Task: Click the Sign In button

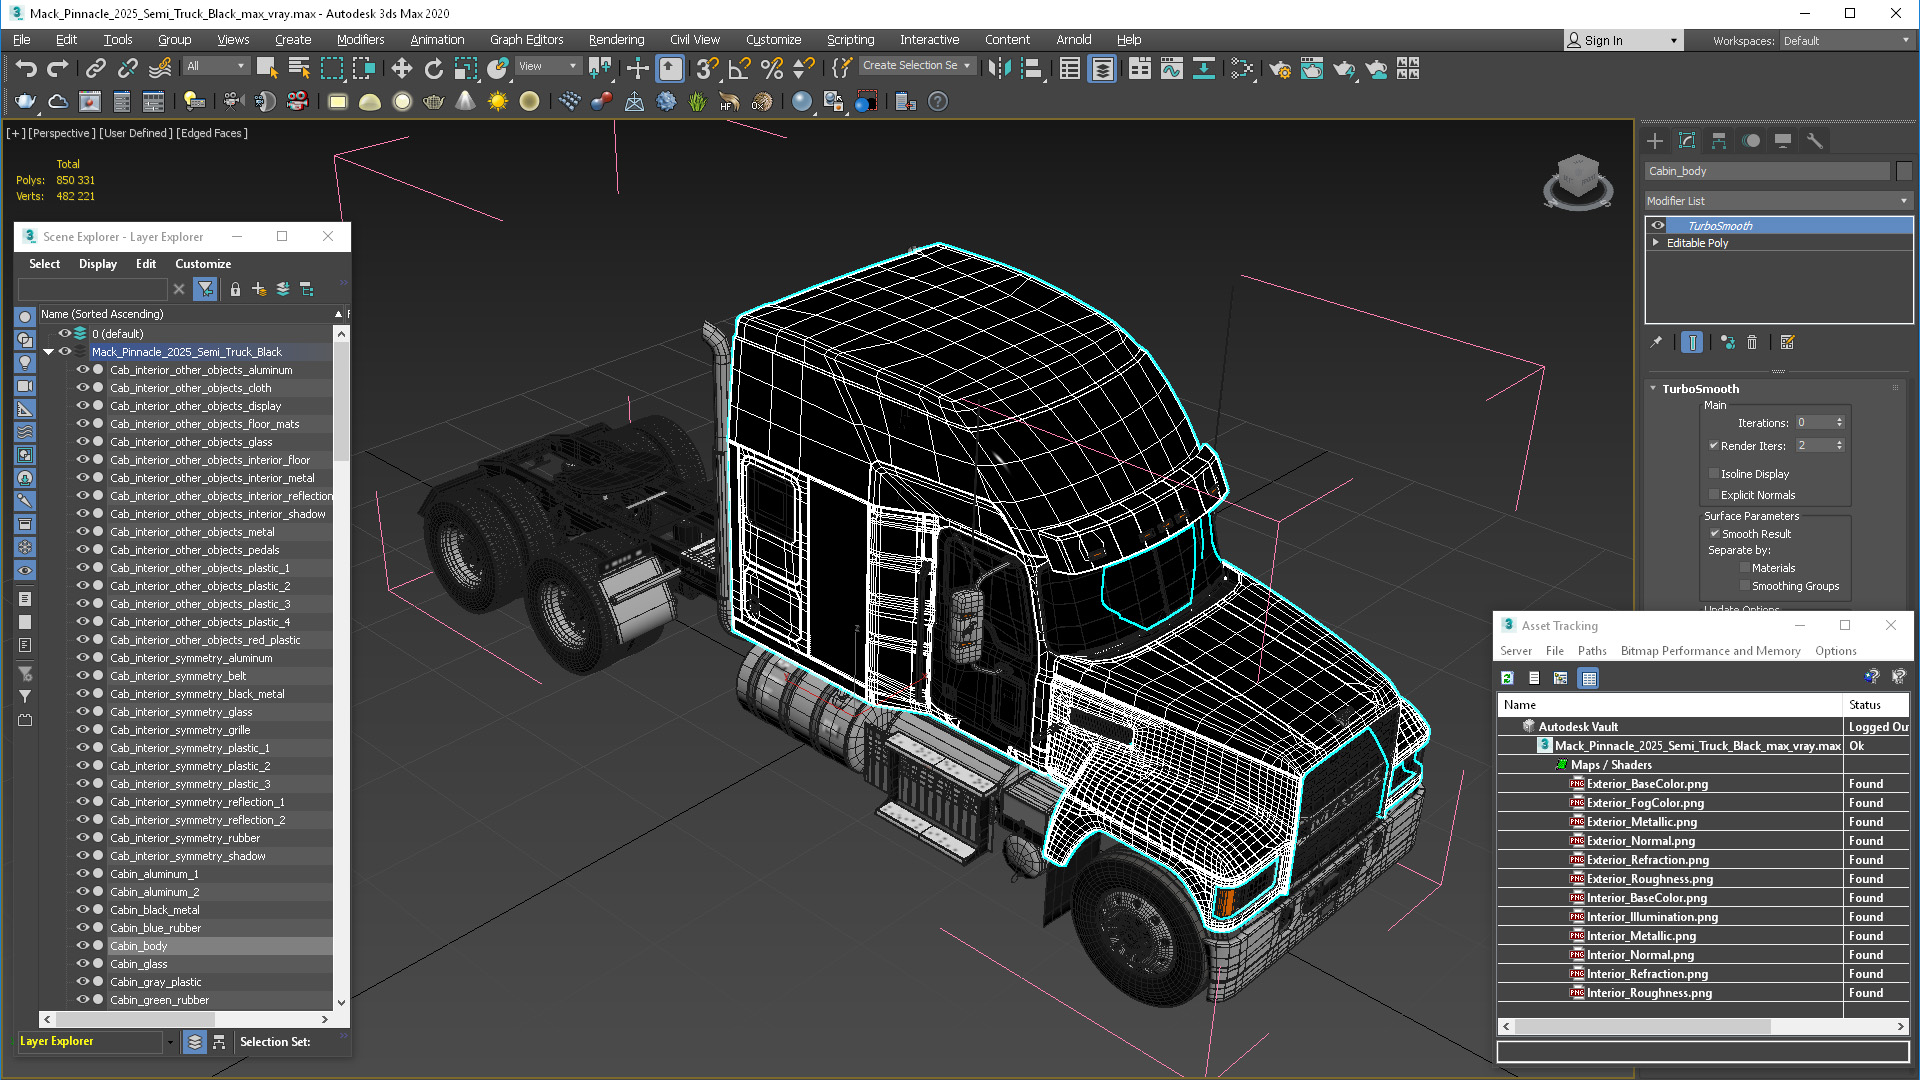Action: tap(1603, 41)
